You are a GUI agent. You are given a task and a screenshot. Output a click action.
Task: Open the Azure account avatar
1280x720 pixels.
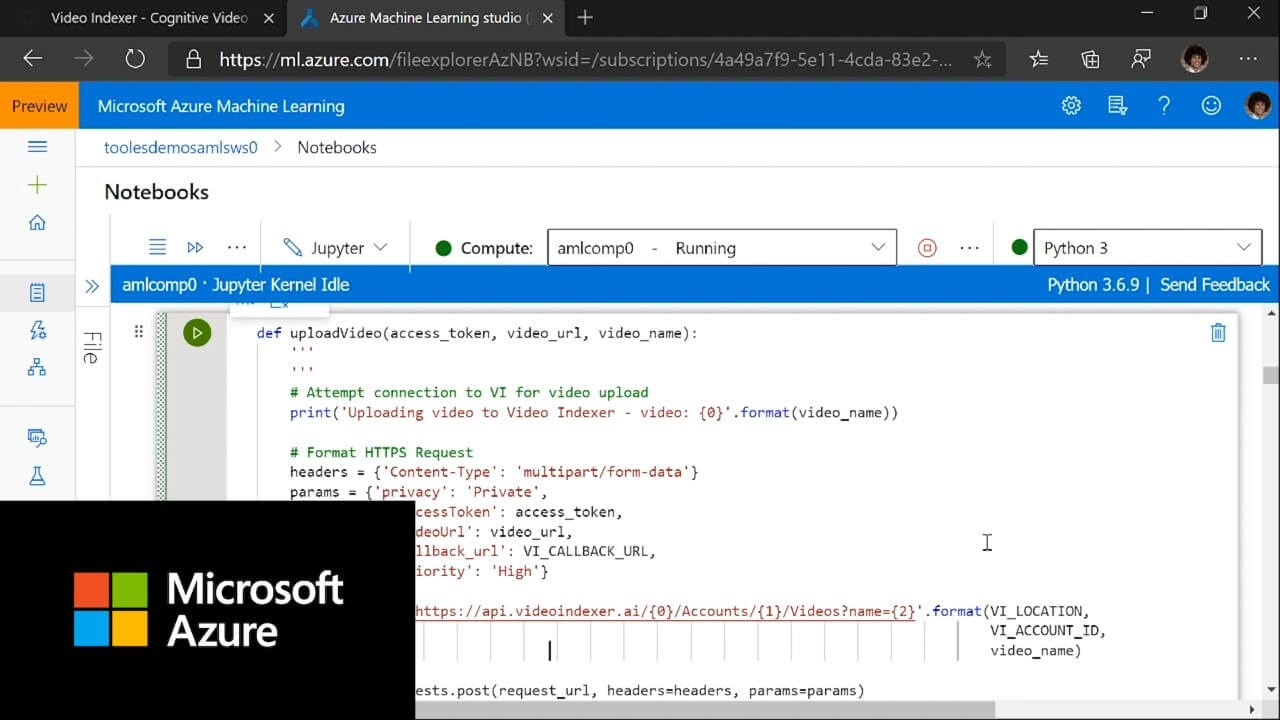1257,105
